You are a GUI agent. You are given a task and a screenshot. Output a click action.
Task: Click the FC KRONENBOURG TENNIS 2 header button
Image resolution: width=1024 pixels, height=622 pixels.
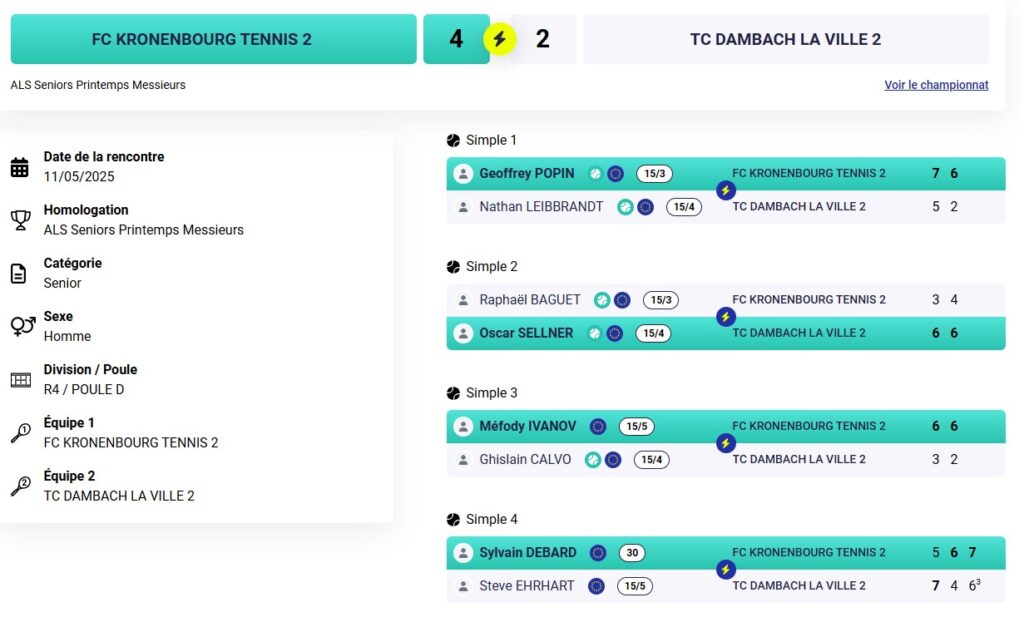click(214, 39)
